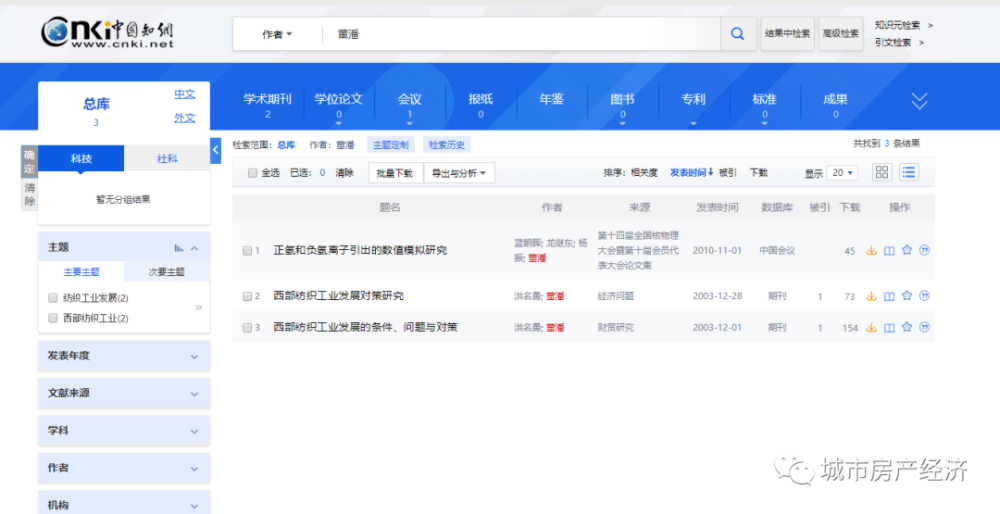Favorite result 3 with the star icon

pos(907,327)
